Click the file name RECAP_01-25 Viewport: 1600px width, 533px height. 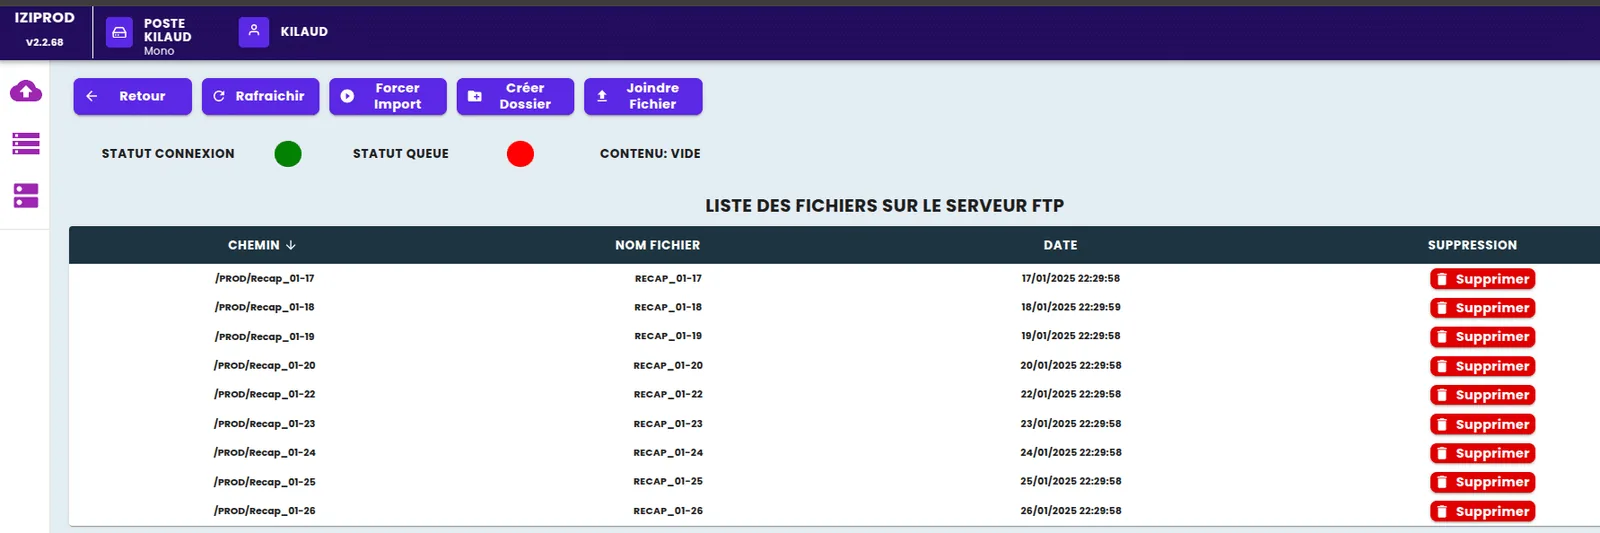pyautogui.click(x=668, y=482)
